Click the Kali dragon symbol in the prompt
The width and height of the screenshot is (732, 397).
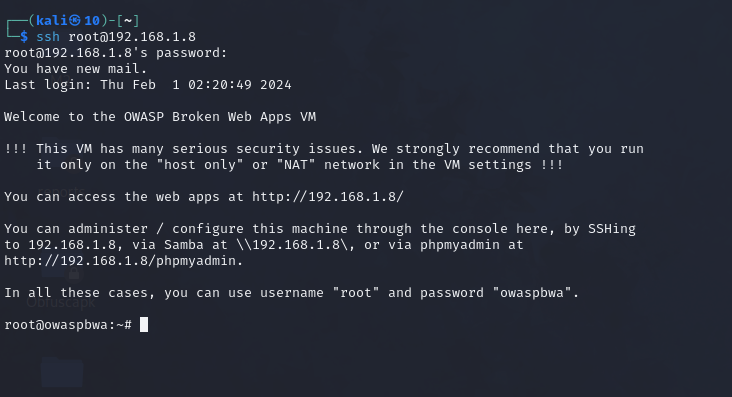pyautogui.click(x=75, y=21)
